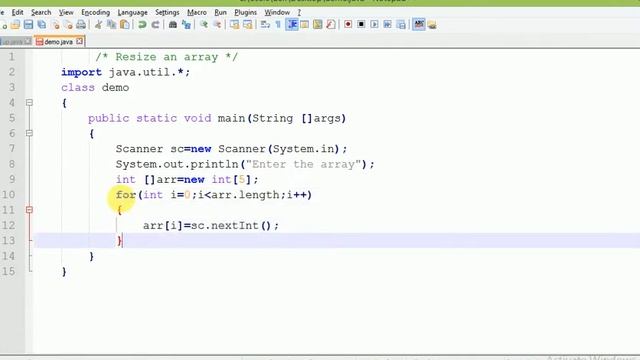Open the Plugins menu
The height and width of the screenshot is (360, 640).
tap(245, 12)
